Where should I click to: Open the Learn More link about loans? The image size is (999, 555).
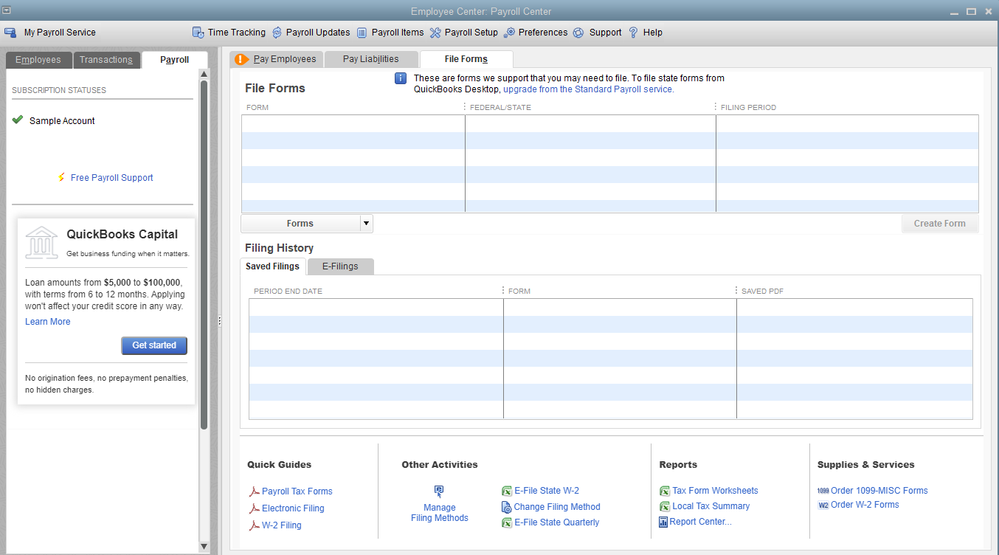click(x=48, y=322)
